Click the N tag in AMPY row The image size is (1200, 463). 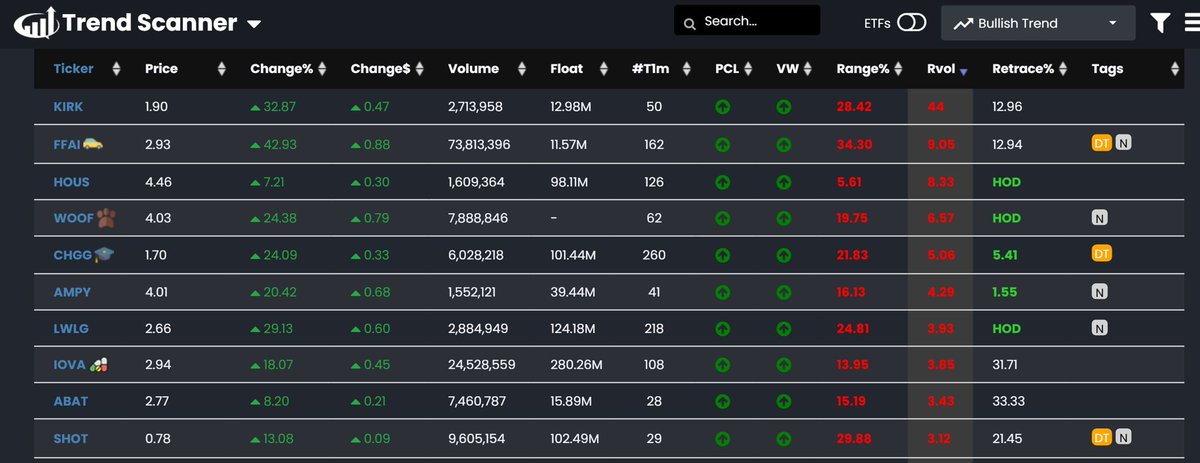(x=1100, y=292)
